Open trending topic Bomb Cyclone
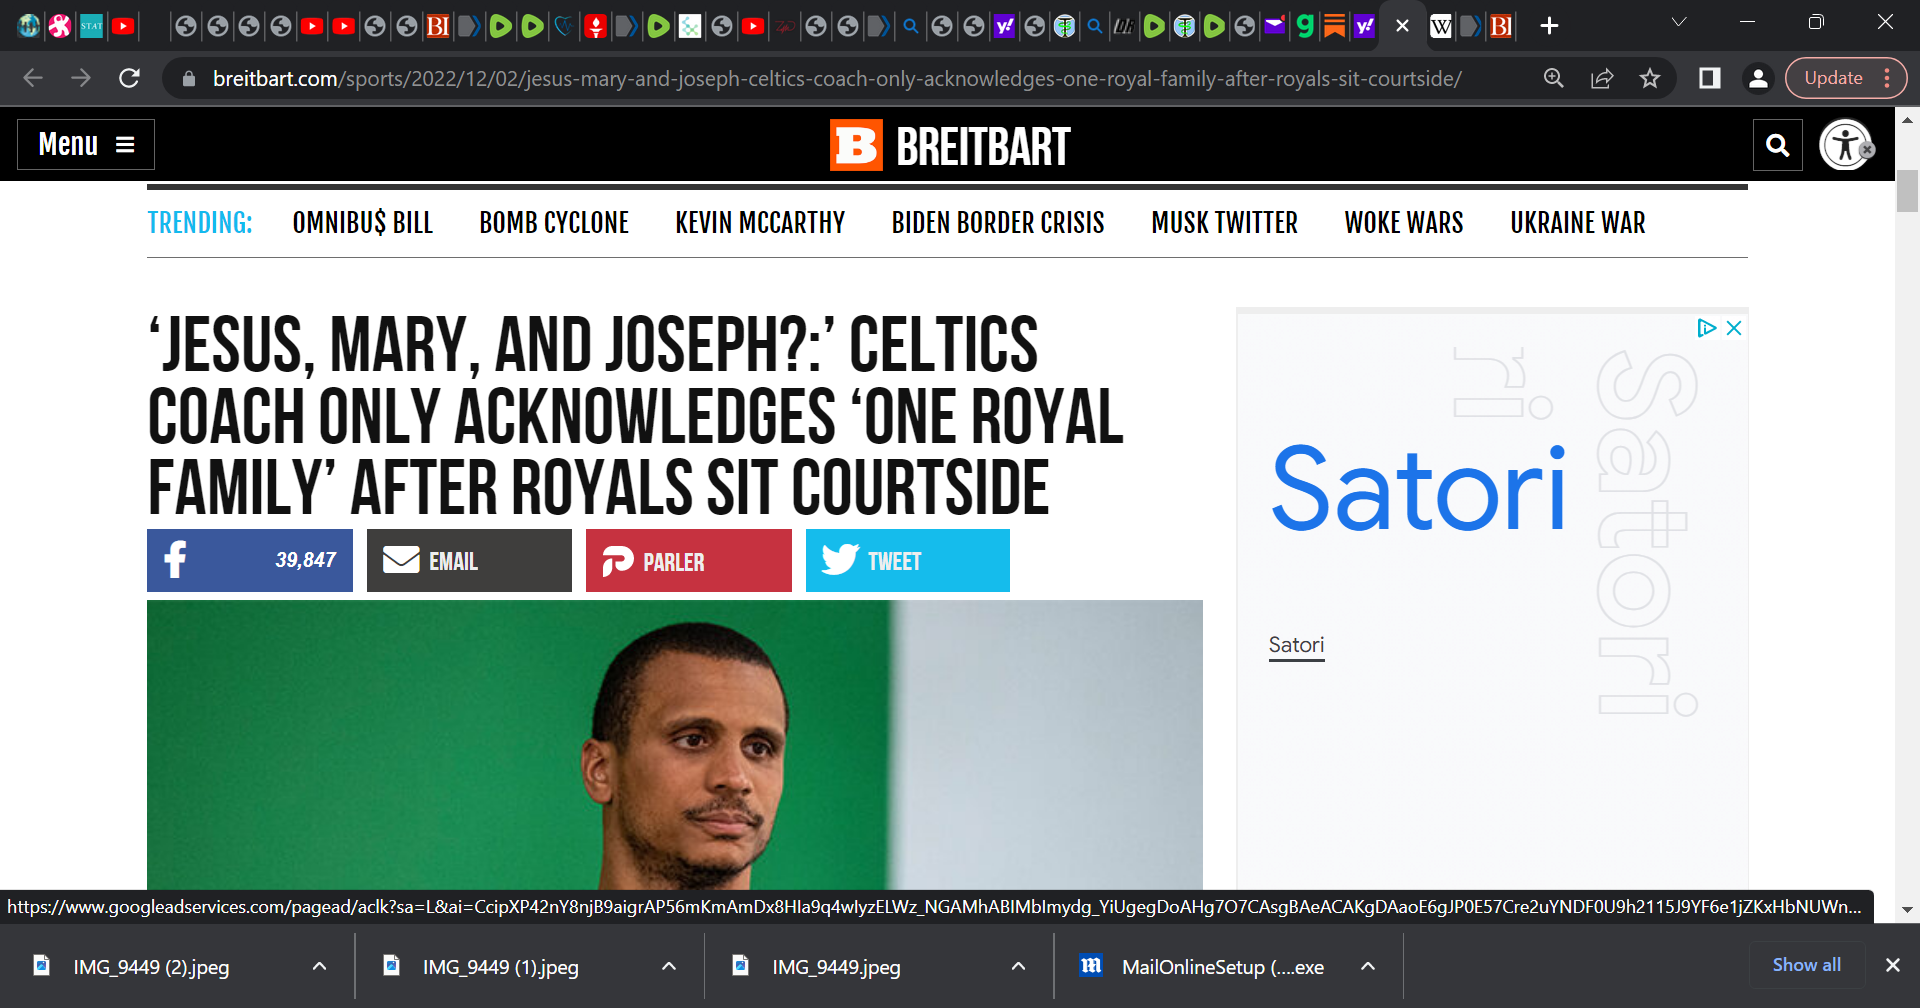This screenshot has width=1920, height=1008. click(x=554, y=222)
